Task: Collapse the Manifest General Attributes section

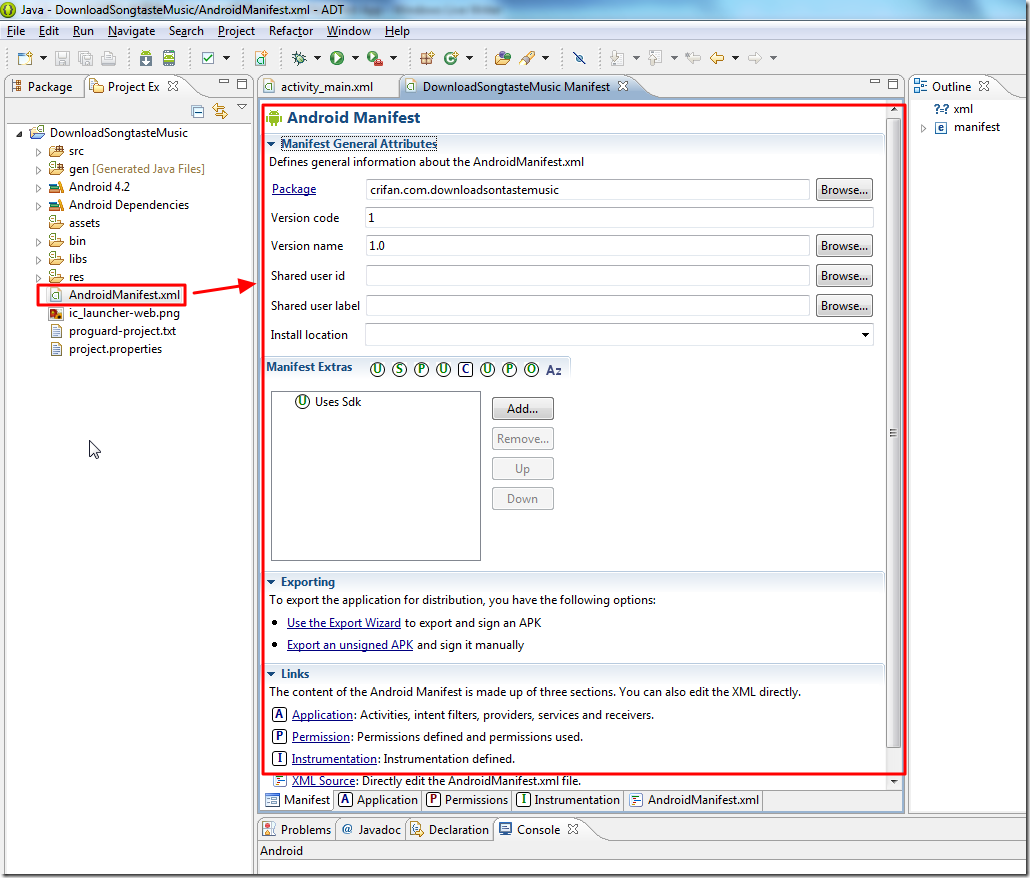Action: pyautogui.click(x=271, y=144)
